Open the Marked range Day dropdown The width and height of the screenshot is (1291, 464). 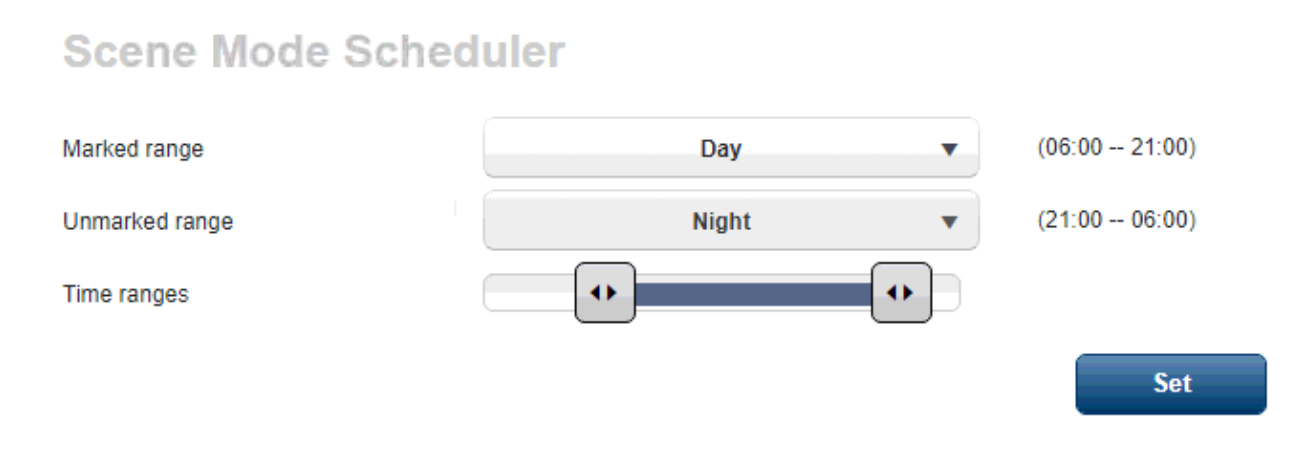720,149
